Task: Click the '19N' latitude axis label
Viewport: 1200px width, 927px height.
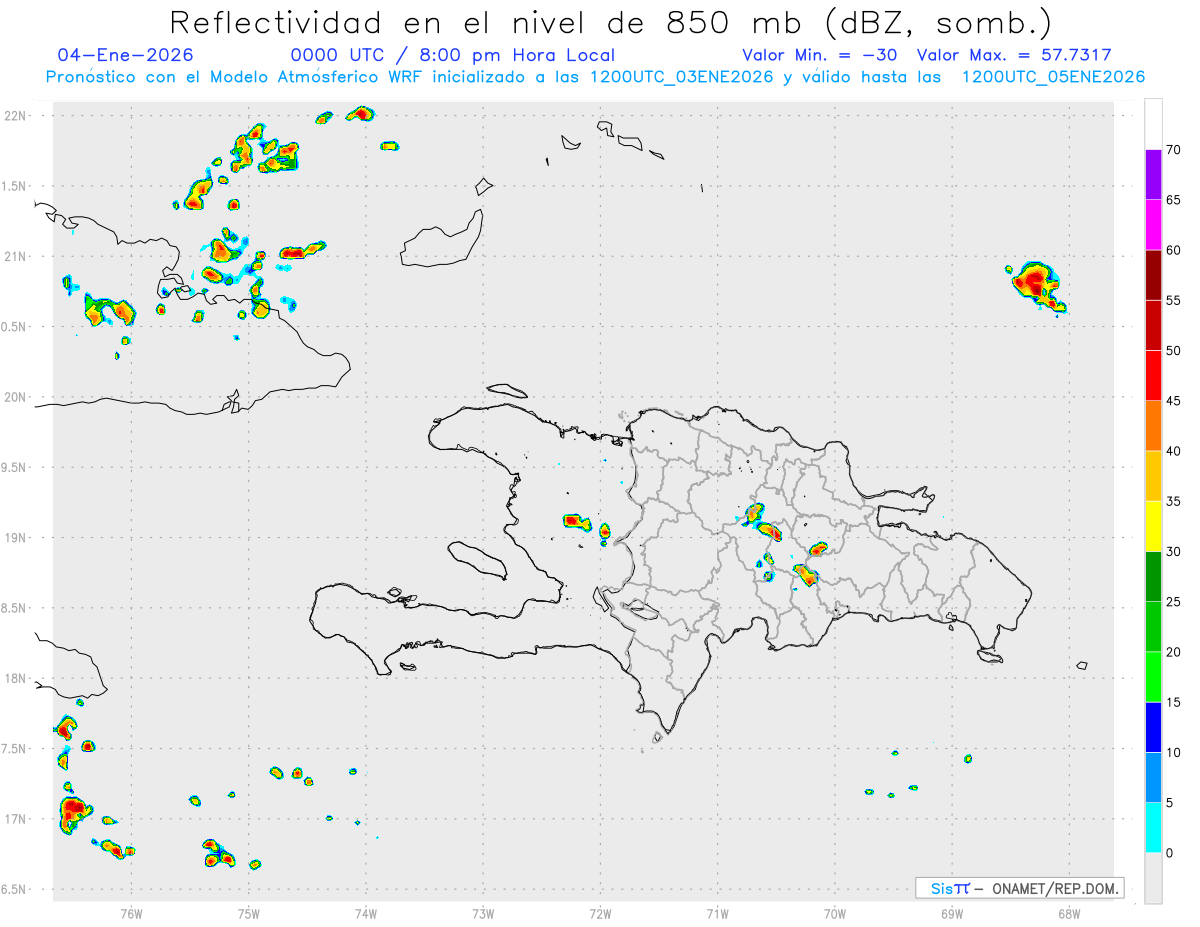Action: point(16,537)
